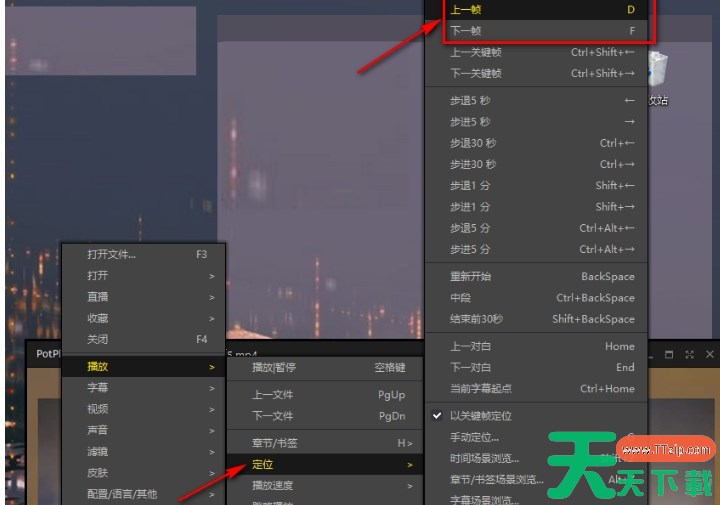Choose 步退1 分 option
This screenshot has height=505, width=720.
coord(536,185)
